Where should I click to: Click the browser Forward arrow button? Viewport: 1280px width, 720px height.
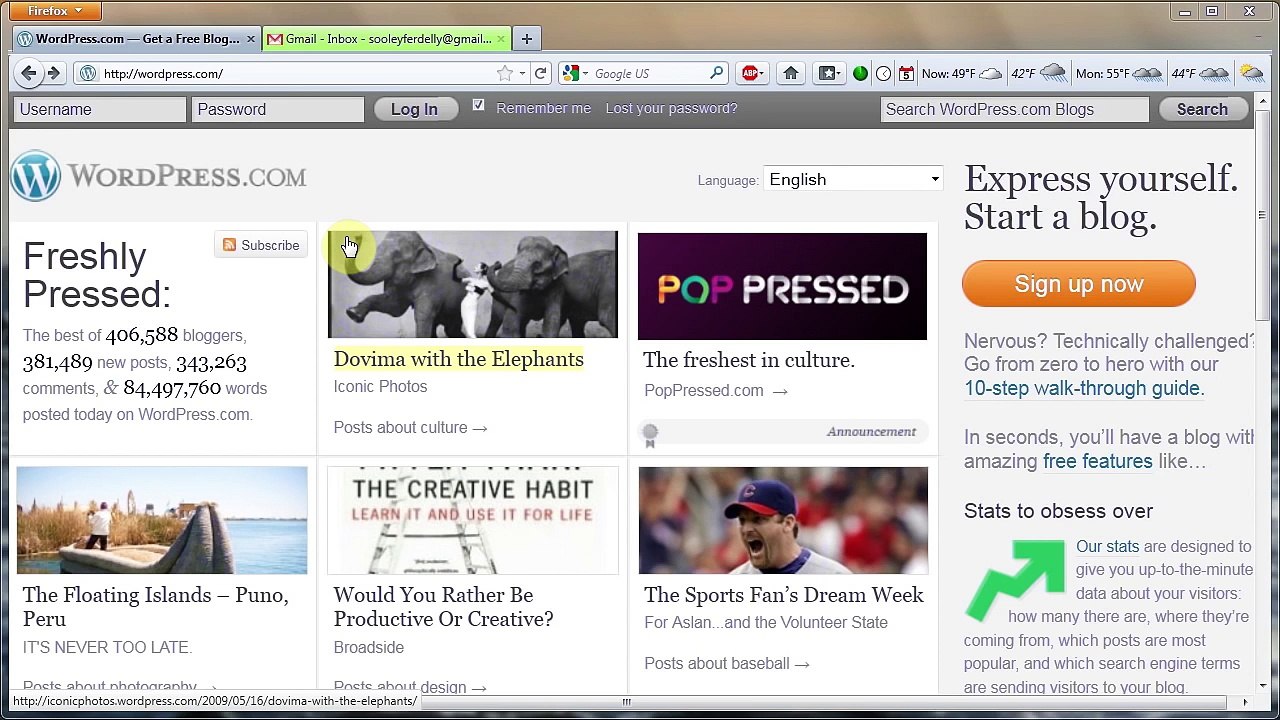[x=54, y=73]
